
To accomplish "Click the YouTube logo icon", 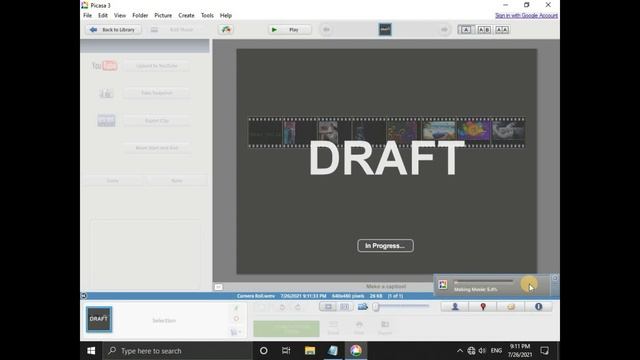I will [x=104, y=66].
